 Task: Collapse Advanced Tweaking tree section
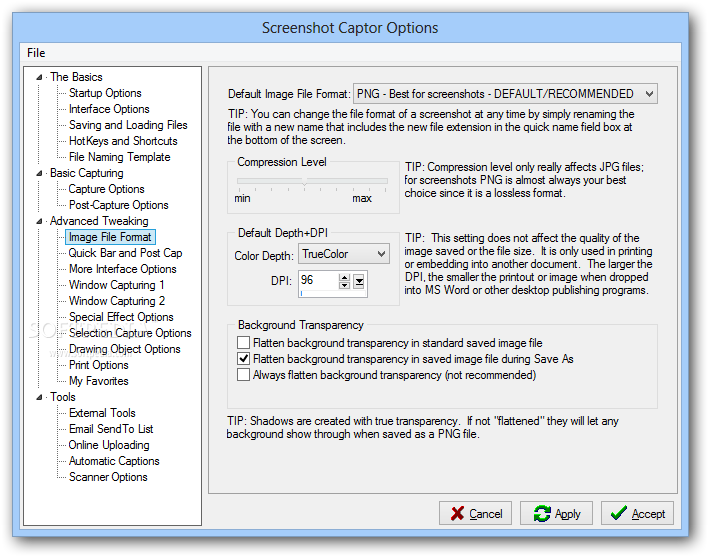pos(39,221)
